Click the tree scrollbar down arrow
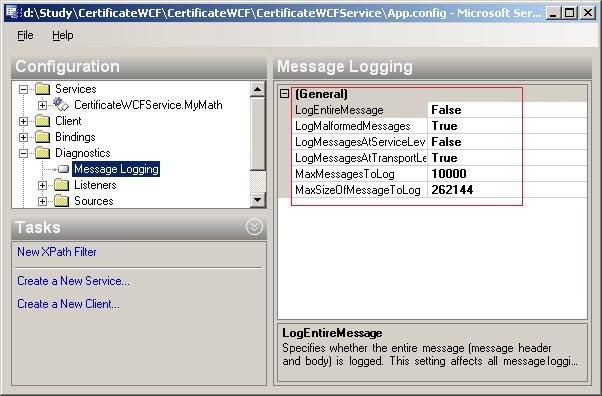The width and height of the screenshot is (602, 396). click(x=257, y=200)
